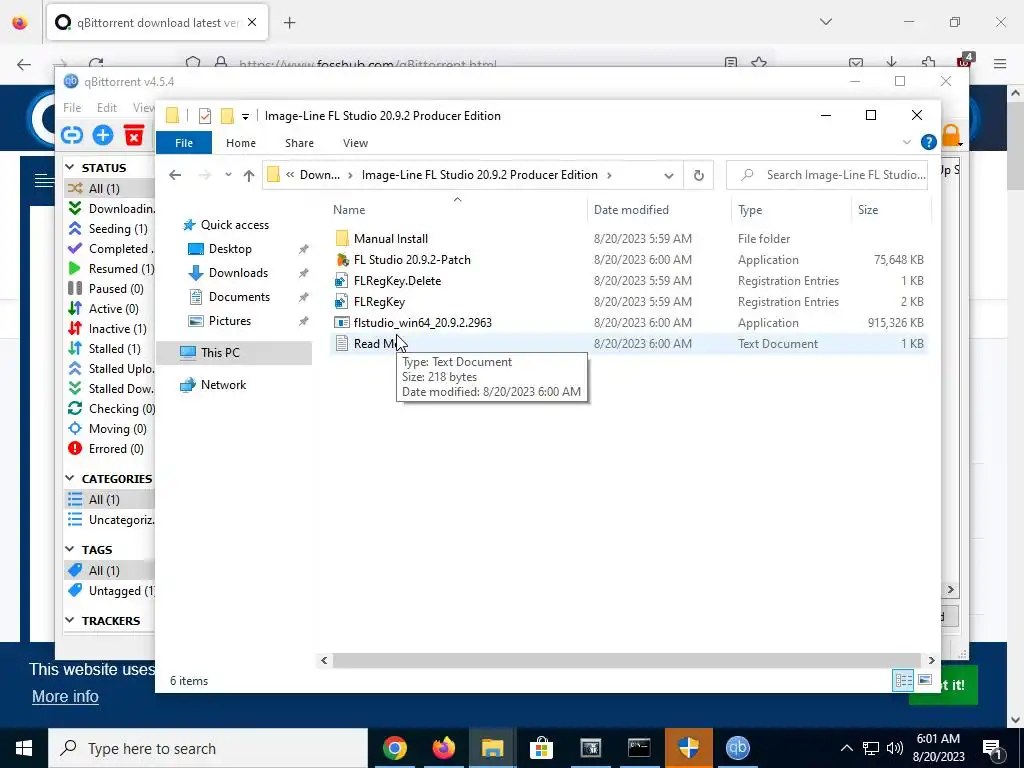Image resolution: width=1024 pixels, height=768 pixels.
Task: Open qBittorrent Edit menu
Action: coord(106,108)
